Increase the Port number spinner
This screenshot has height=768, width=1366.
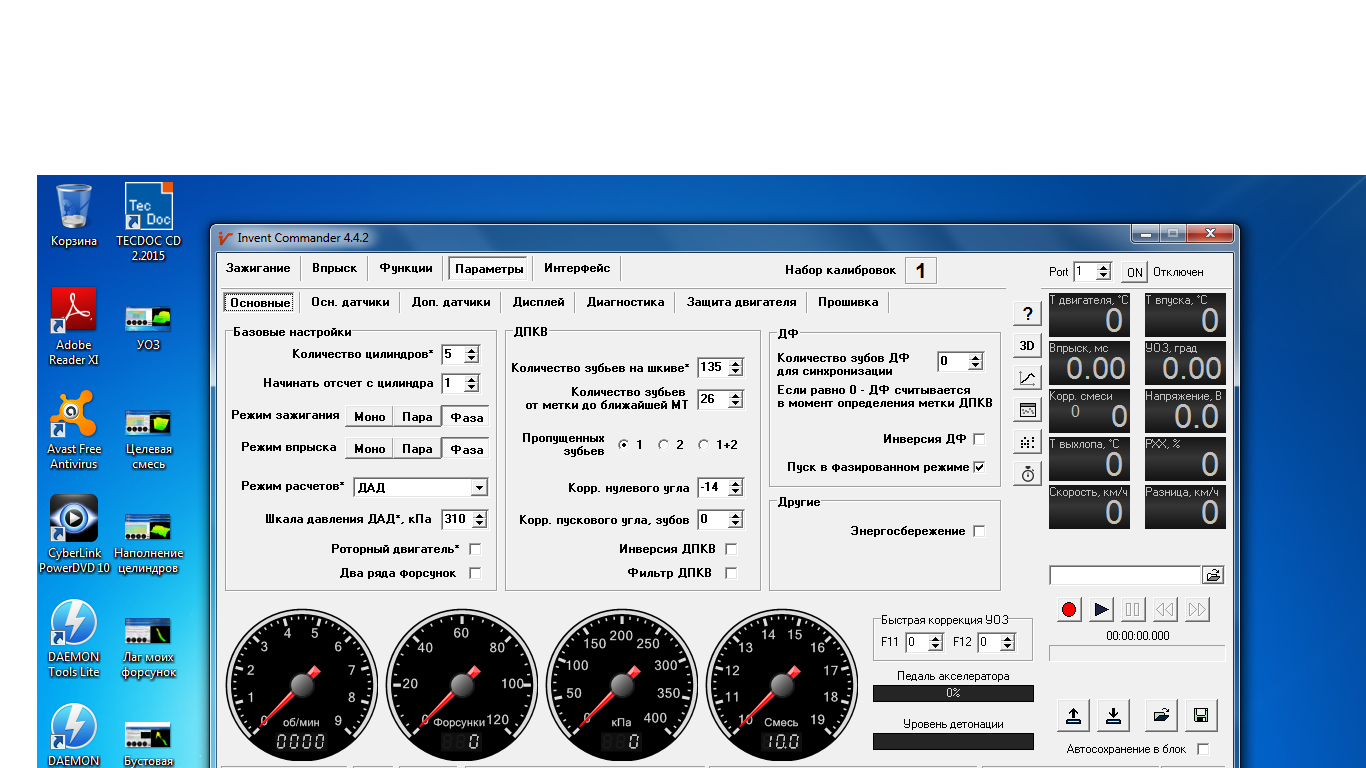point(1104,267)
